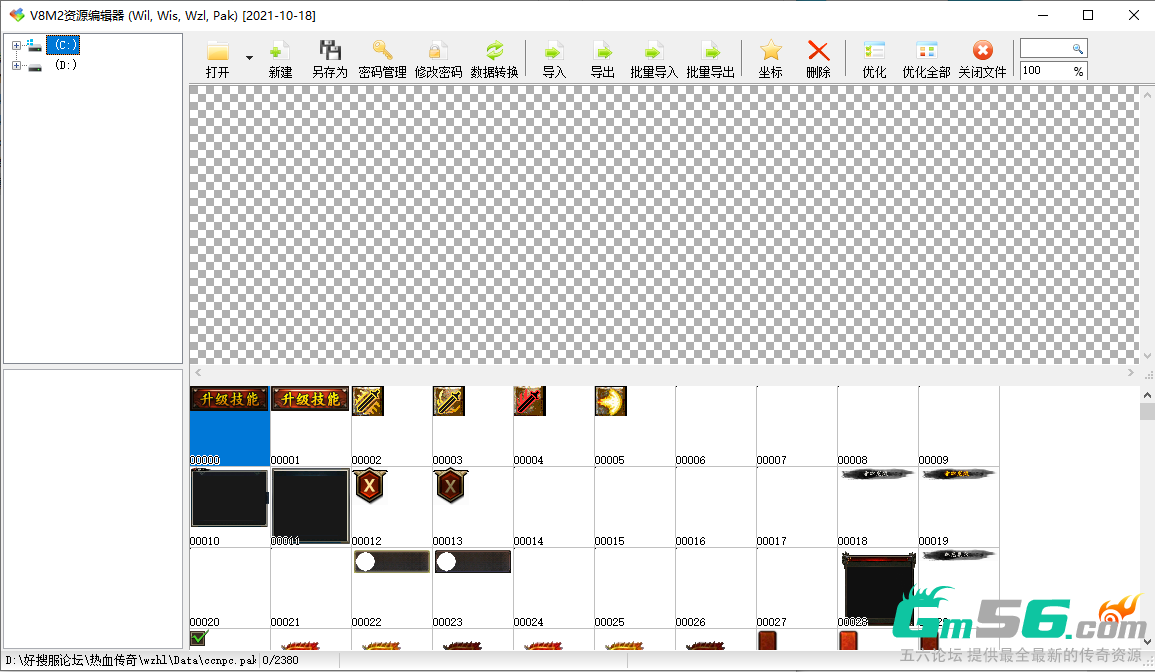The height and width of the screenshot is (672, 1155).
Task: Click preview horizontal scrollbar left arrow
Action: [x=197, y=373]
